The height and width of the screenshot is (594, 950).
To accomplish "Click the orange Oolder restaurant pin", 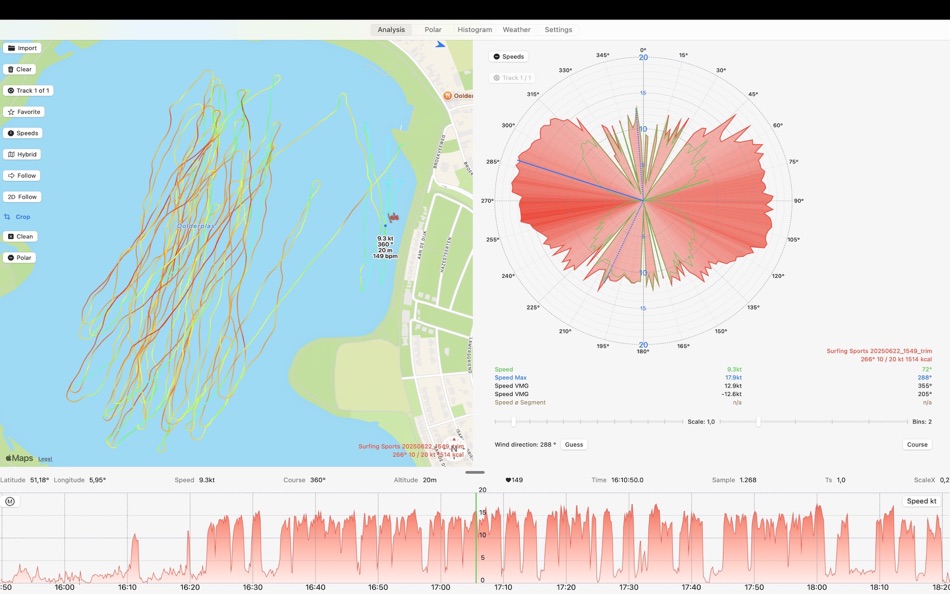I will 448,95.
